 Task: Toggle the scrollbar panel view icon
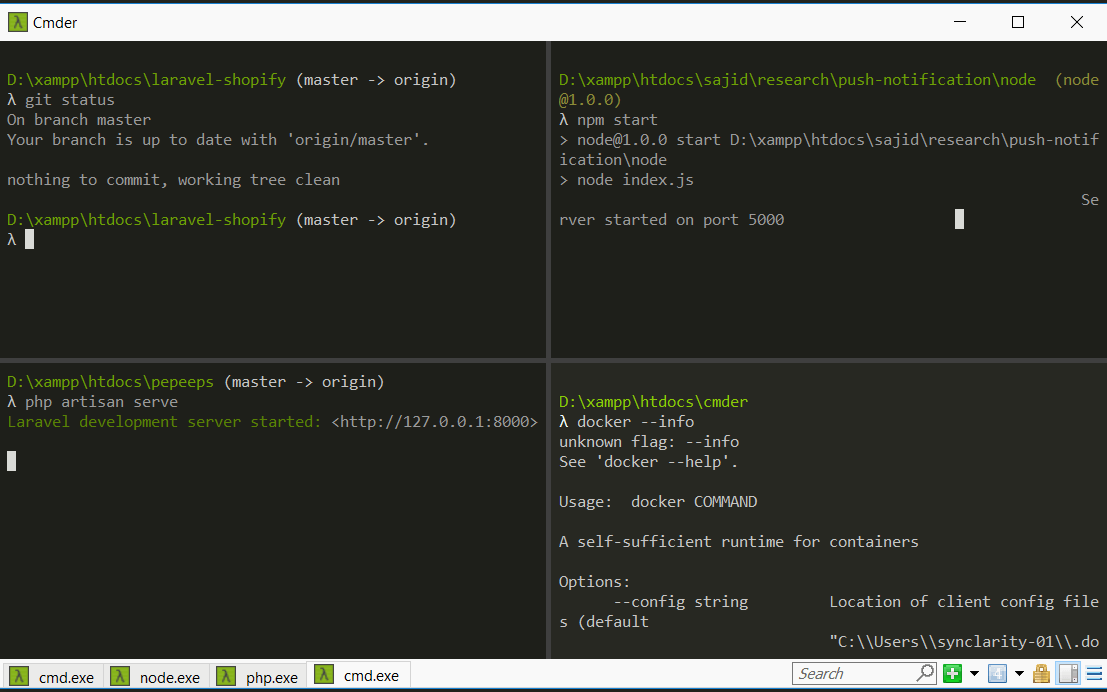[1068, 674]
